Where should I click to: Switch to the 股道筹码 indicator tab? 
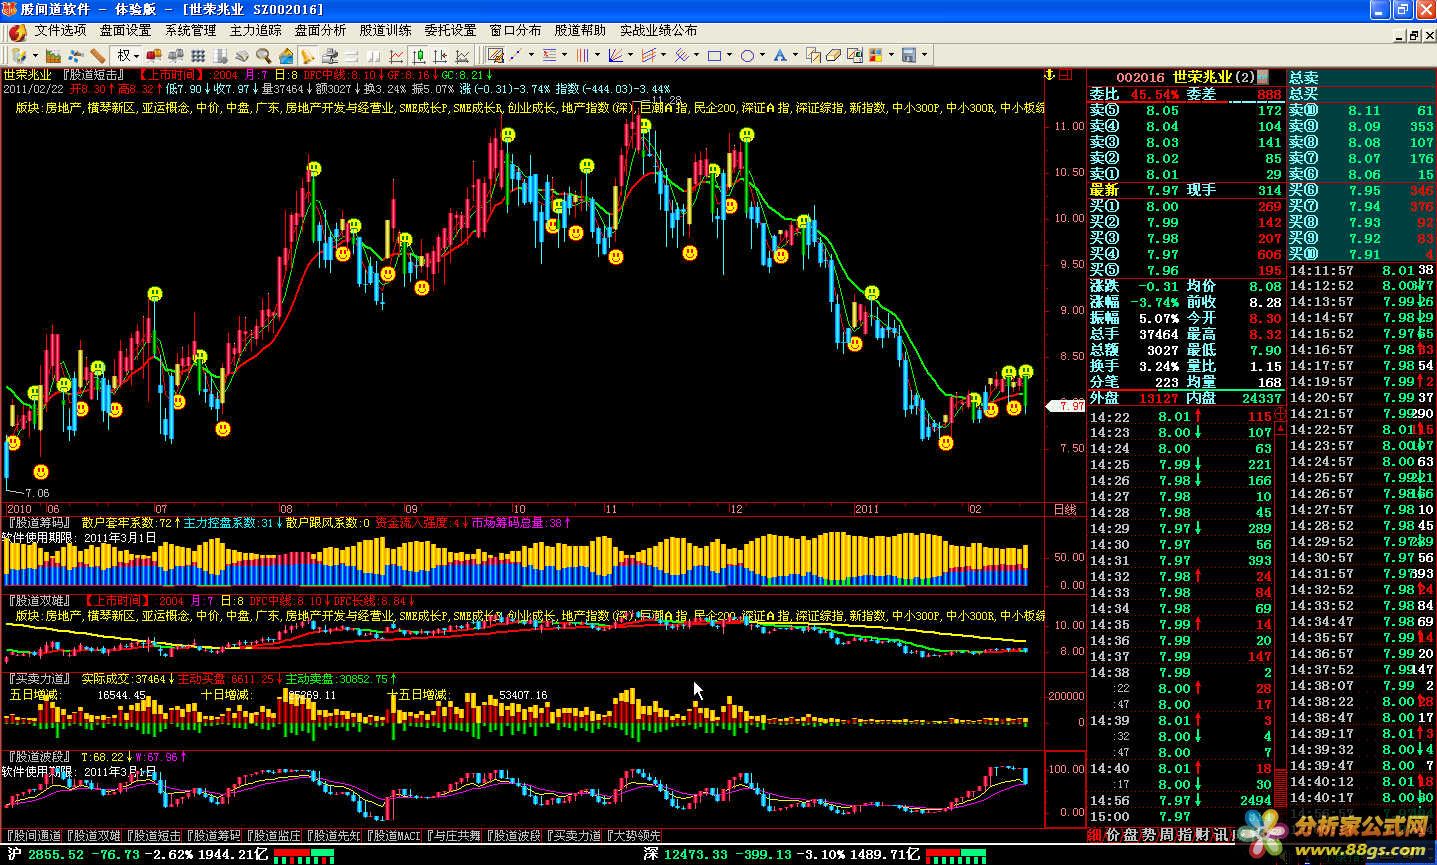[x=216, y=835]
